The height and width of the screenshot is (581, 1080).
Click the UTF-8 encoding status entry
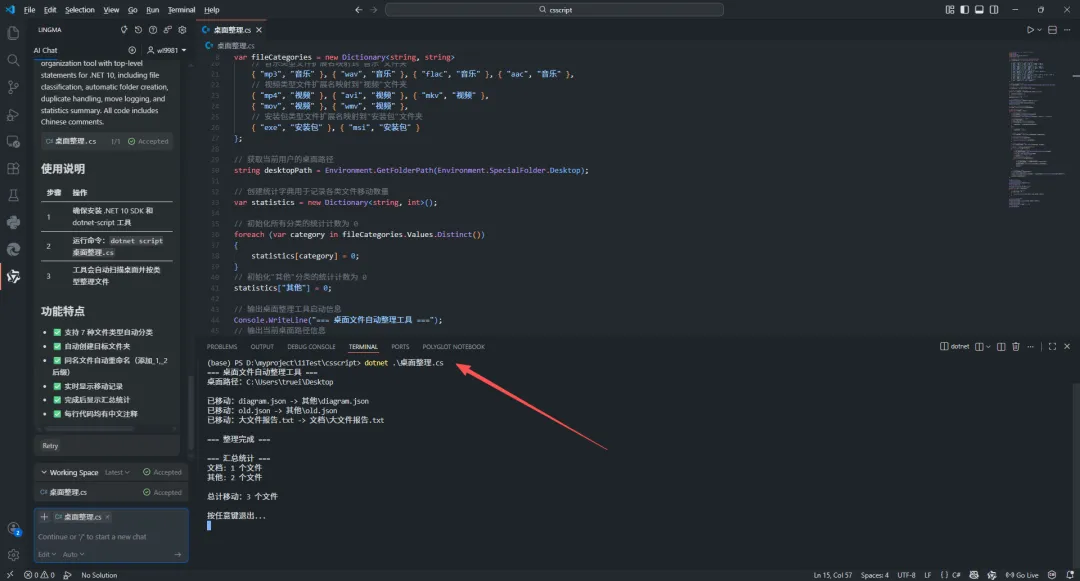click(x=906, y=575)
